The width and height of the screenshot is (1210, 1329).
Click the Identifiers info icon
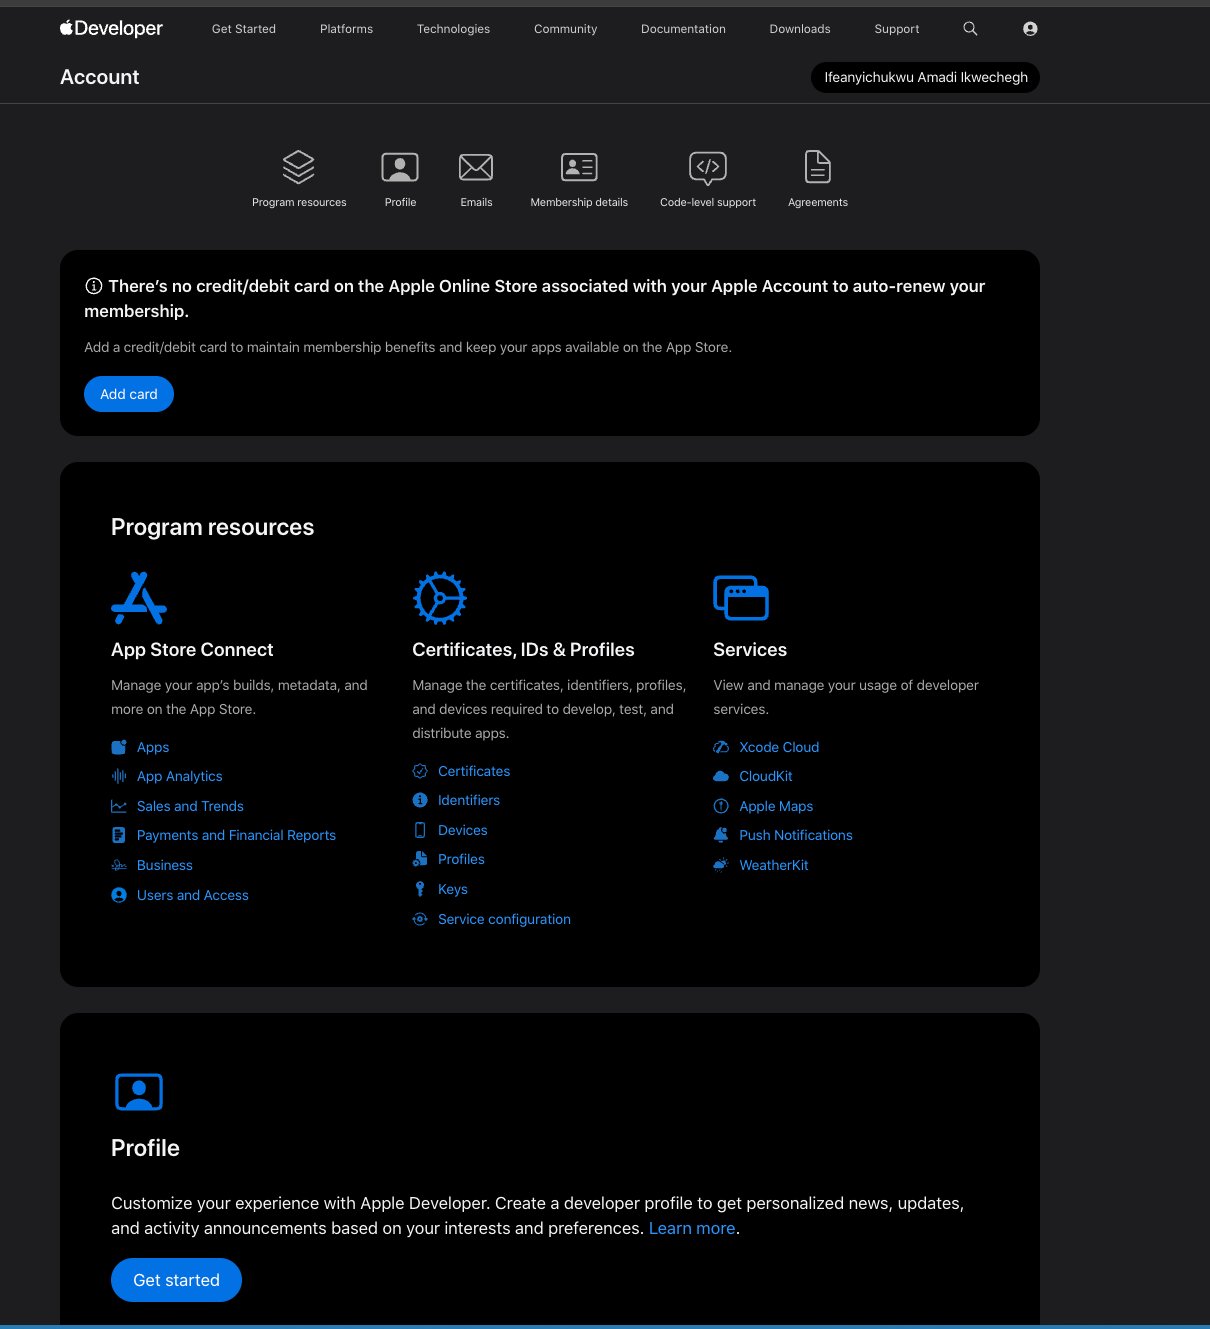point(420,800)
